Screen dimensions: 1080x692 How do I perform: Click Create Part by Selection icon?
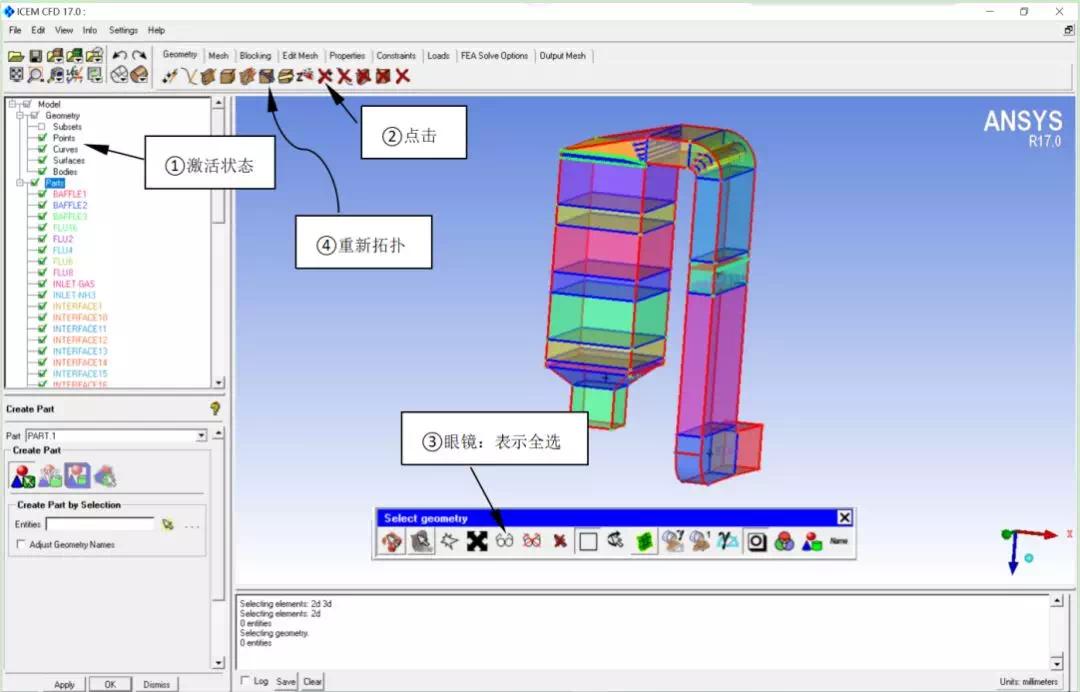pyautogui.click(x=22, y=475)
